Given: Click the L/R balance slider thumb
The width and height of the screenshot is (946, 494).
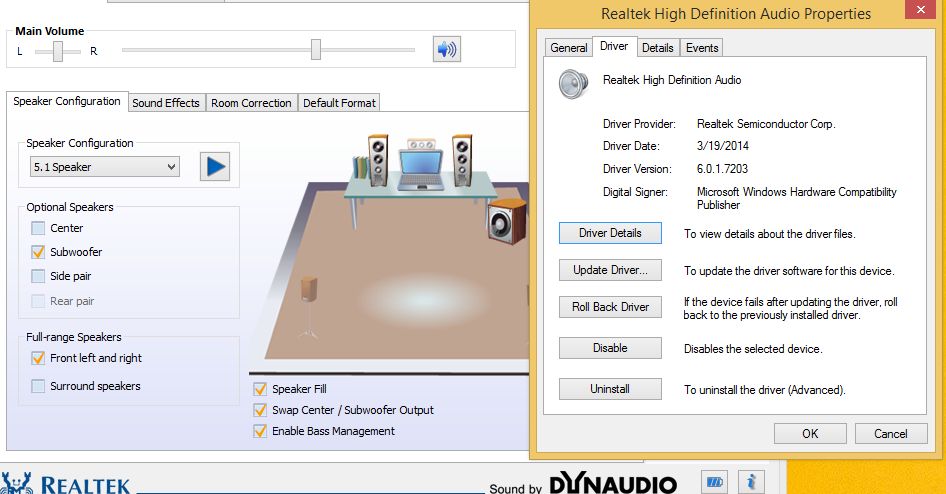Looking at the screenshot, I should tap(58, 51).
